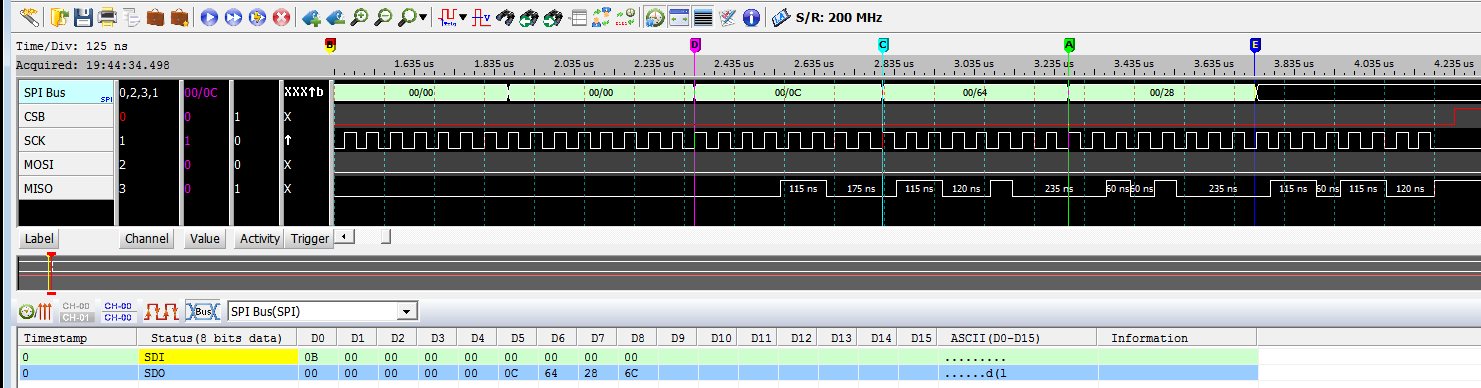Screen dimensions: 1481x388
Task: Click the list table toolbar icon
Action: pyautogui.click(x=578, y=17)
